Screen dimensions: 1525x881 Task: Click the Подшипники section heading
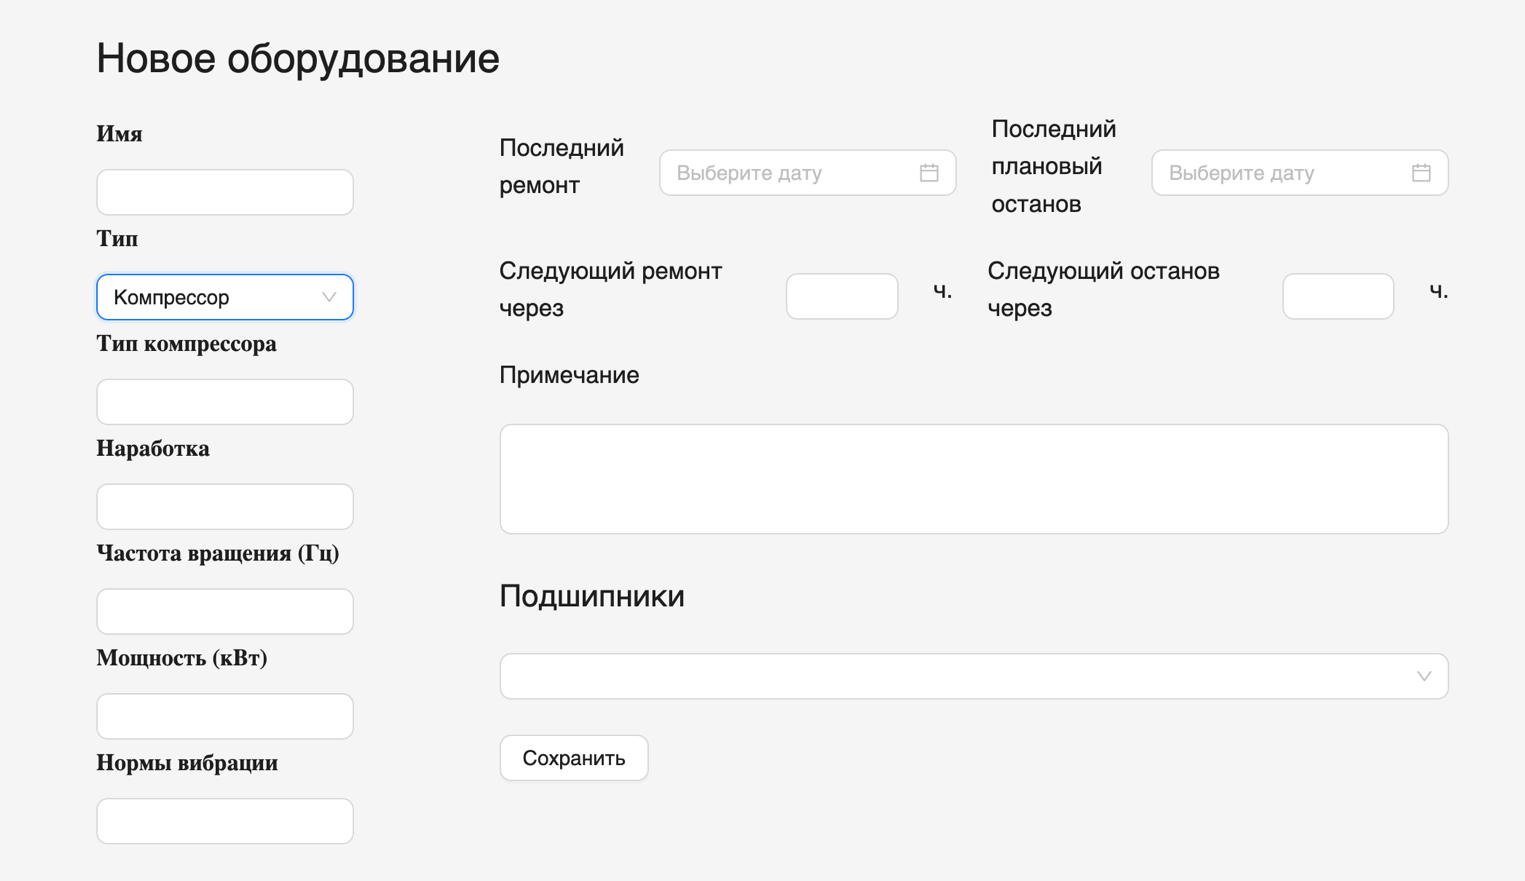[x=591, y=596]
